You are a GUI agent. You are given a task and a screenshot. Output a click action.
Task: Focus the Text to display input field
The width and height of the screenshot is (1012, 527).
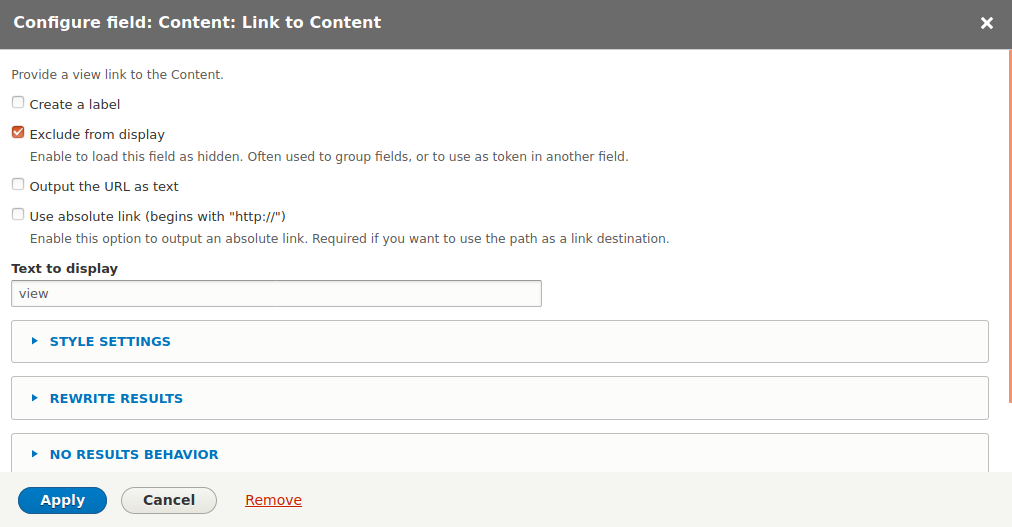click(276, 293)
